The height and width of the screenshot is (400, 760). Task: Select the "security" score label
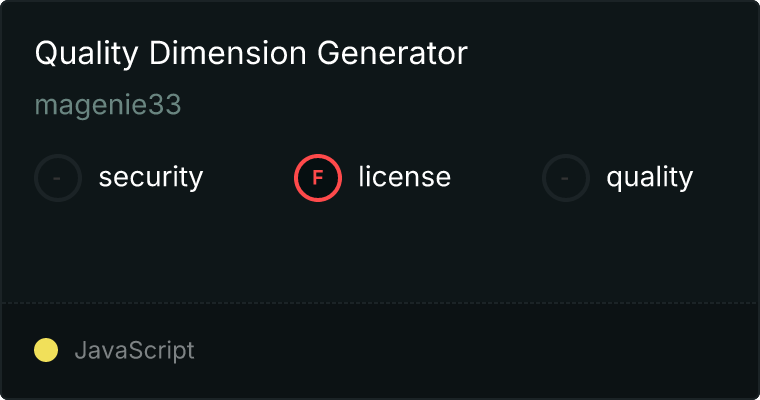click(x=151, y=178)
